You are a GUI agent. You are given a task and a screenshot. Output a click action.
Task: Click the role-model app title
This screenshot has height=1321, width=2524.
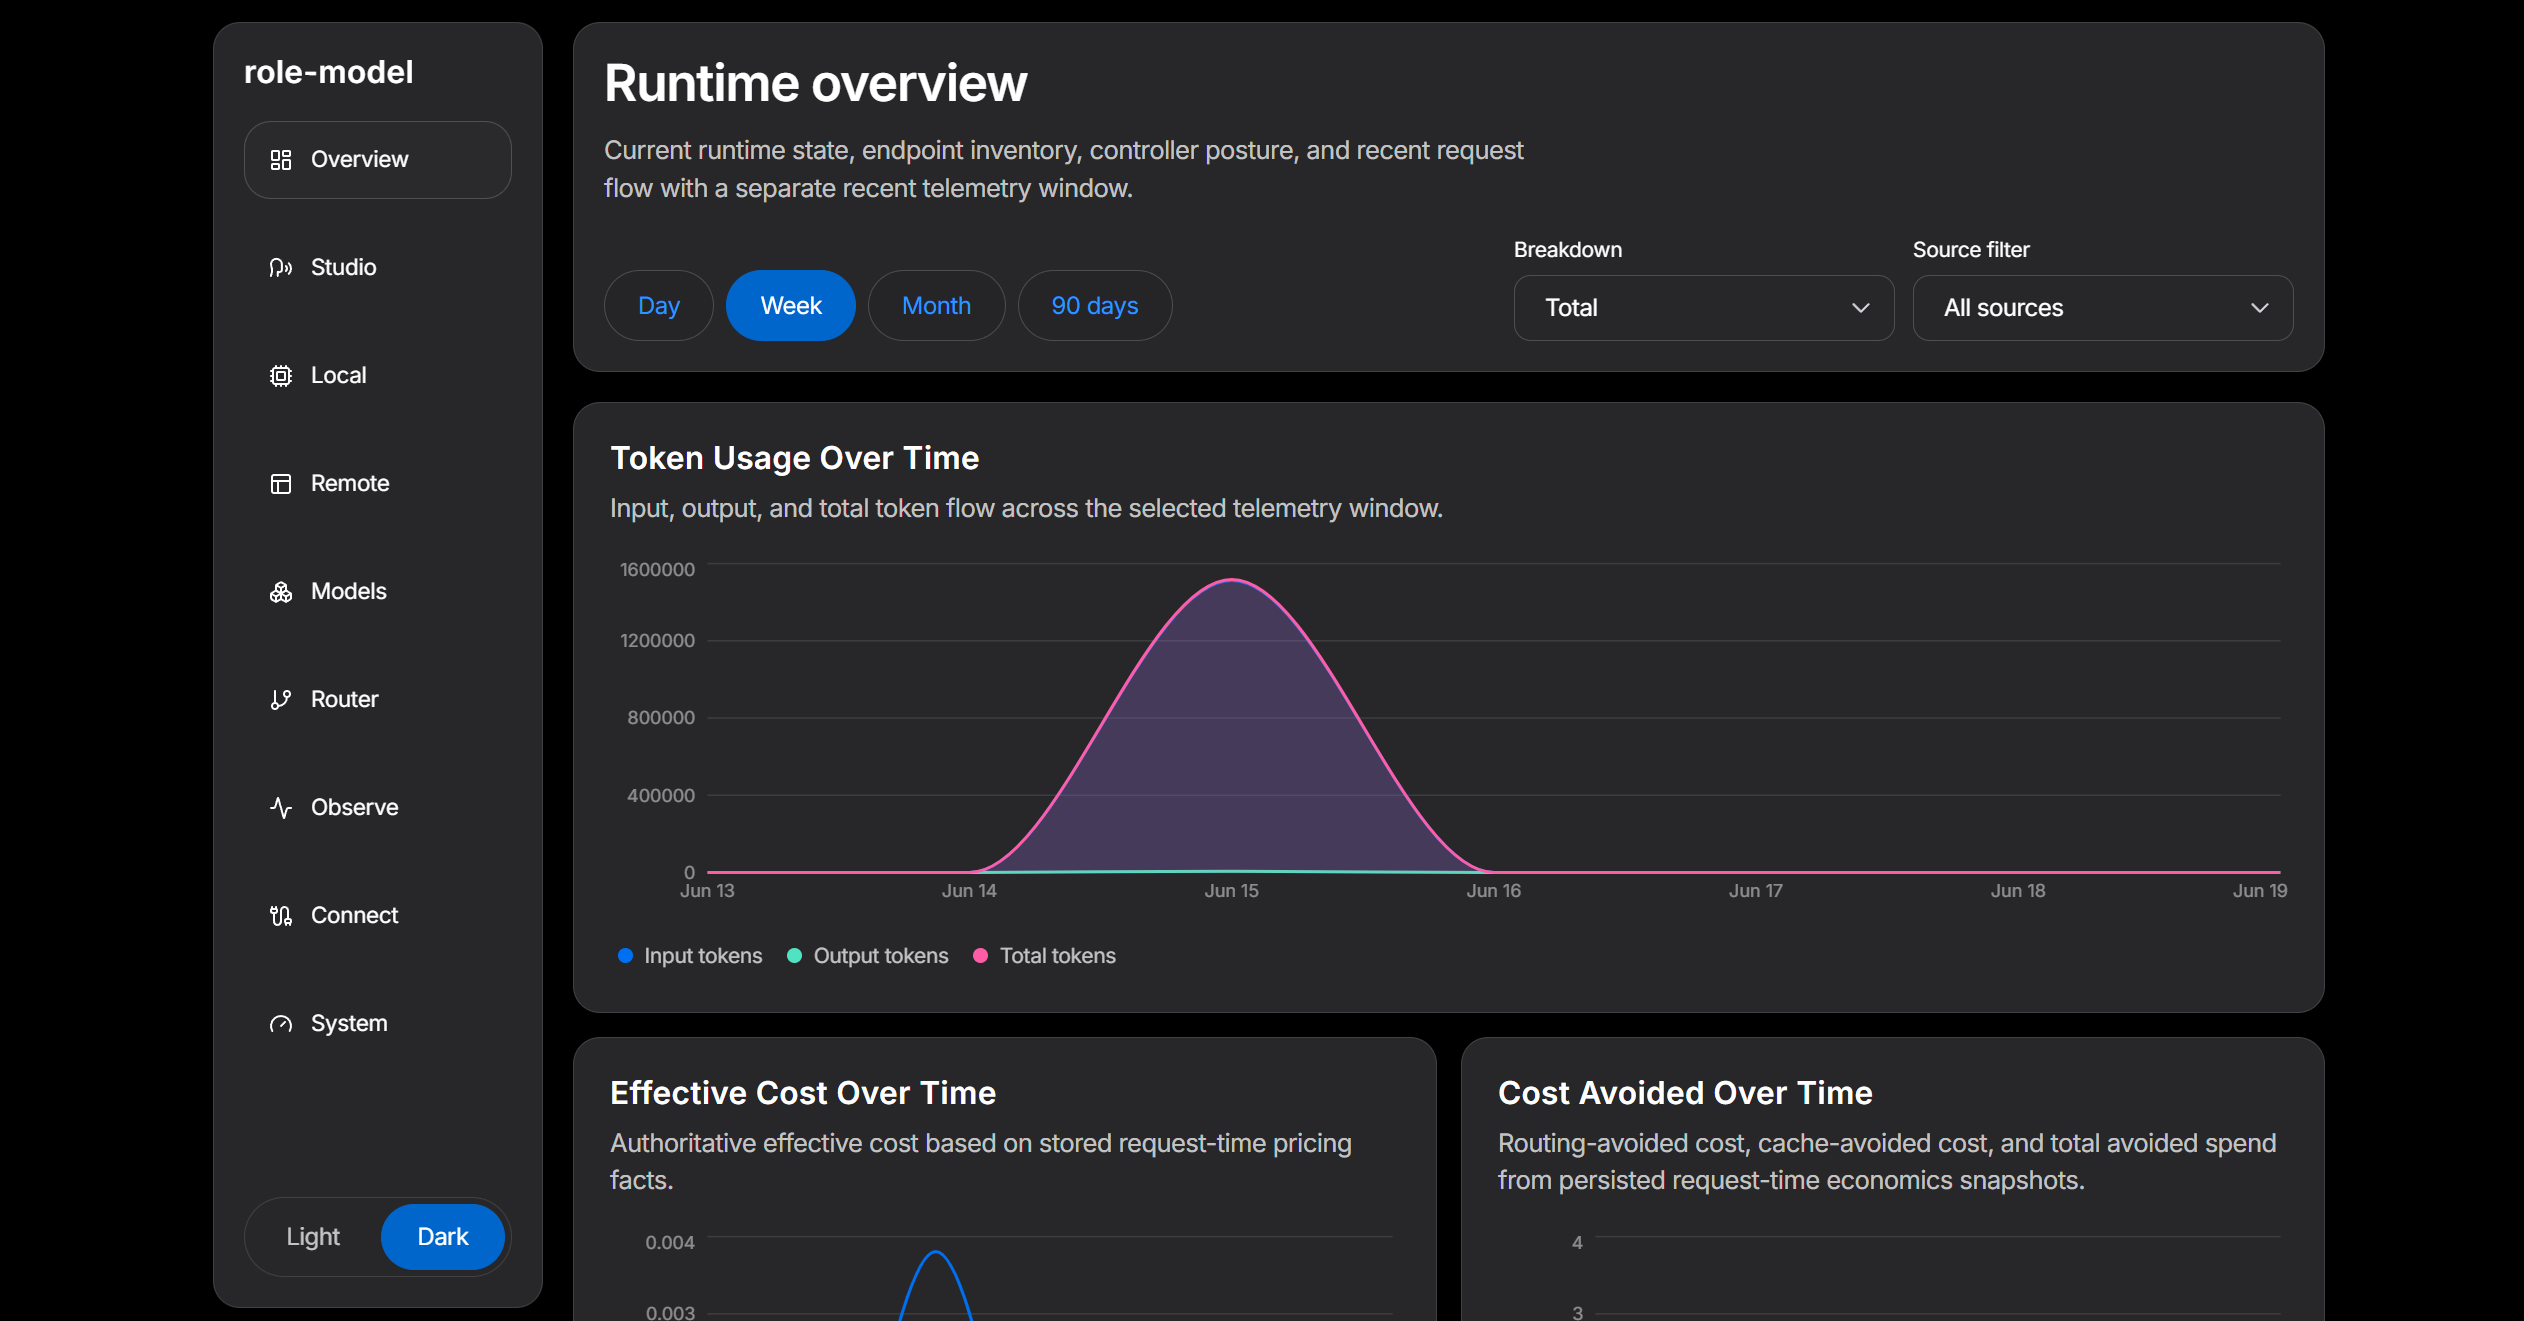pyautogui.click(x=329, y=72)
